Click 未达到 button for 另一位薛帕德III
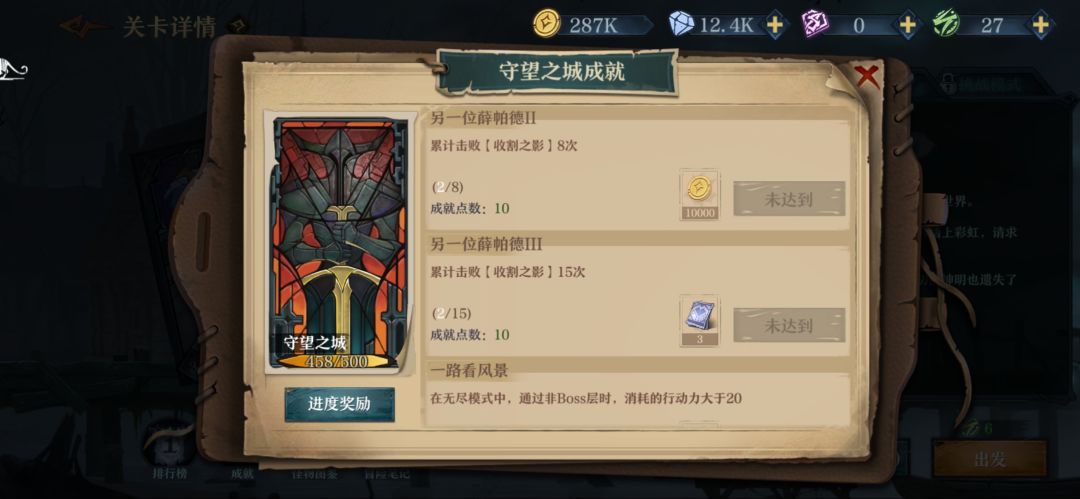Viewport: 1080px width, 499px height. [789, 325]
